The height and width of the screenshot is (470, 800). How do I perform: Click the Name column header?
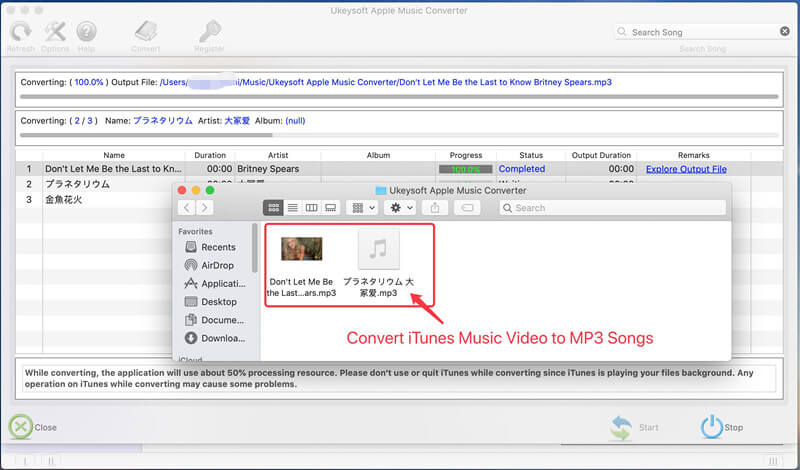click(x=114, y=155)
